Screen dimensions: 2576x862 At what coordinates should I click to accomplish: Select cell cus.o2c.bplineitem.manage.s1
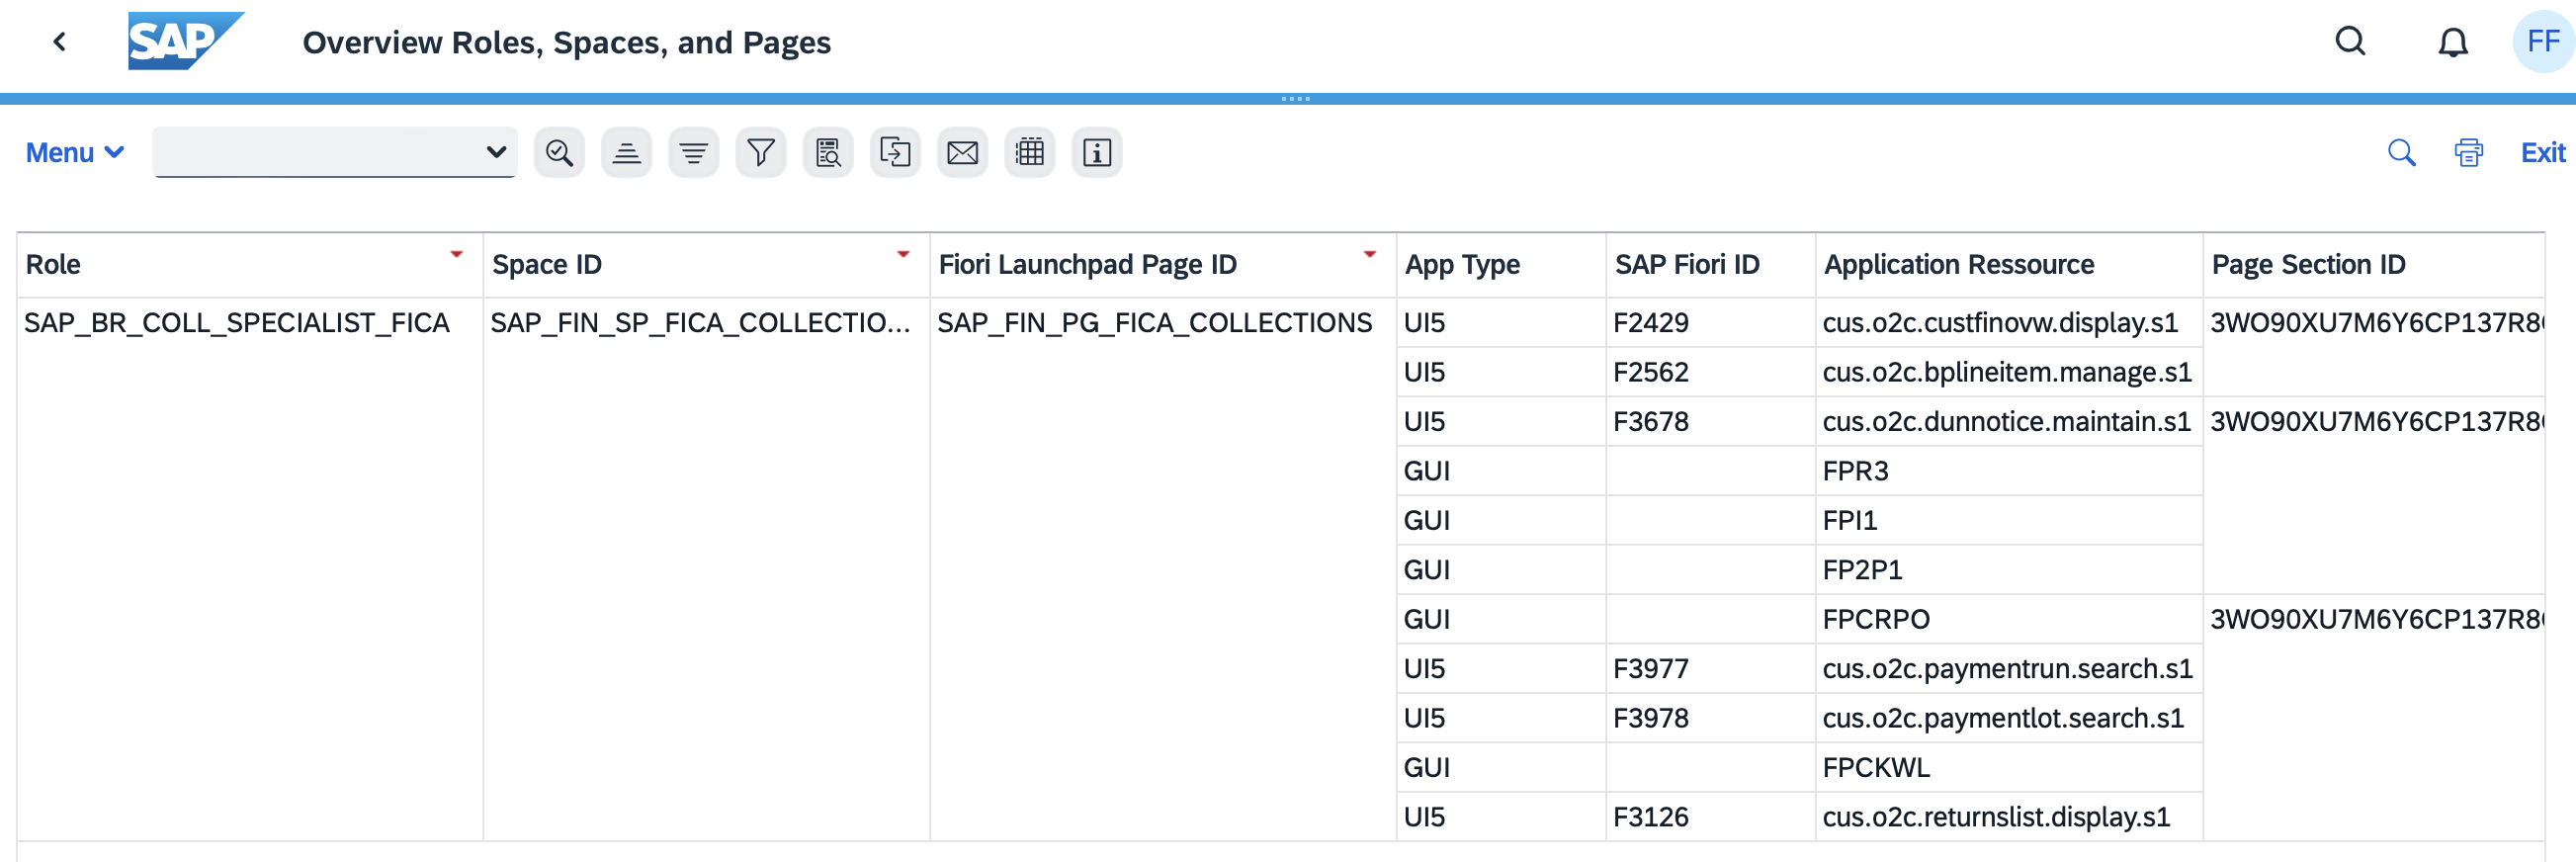click(x=2008, y=372)
